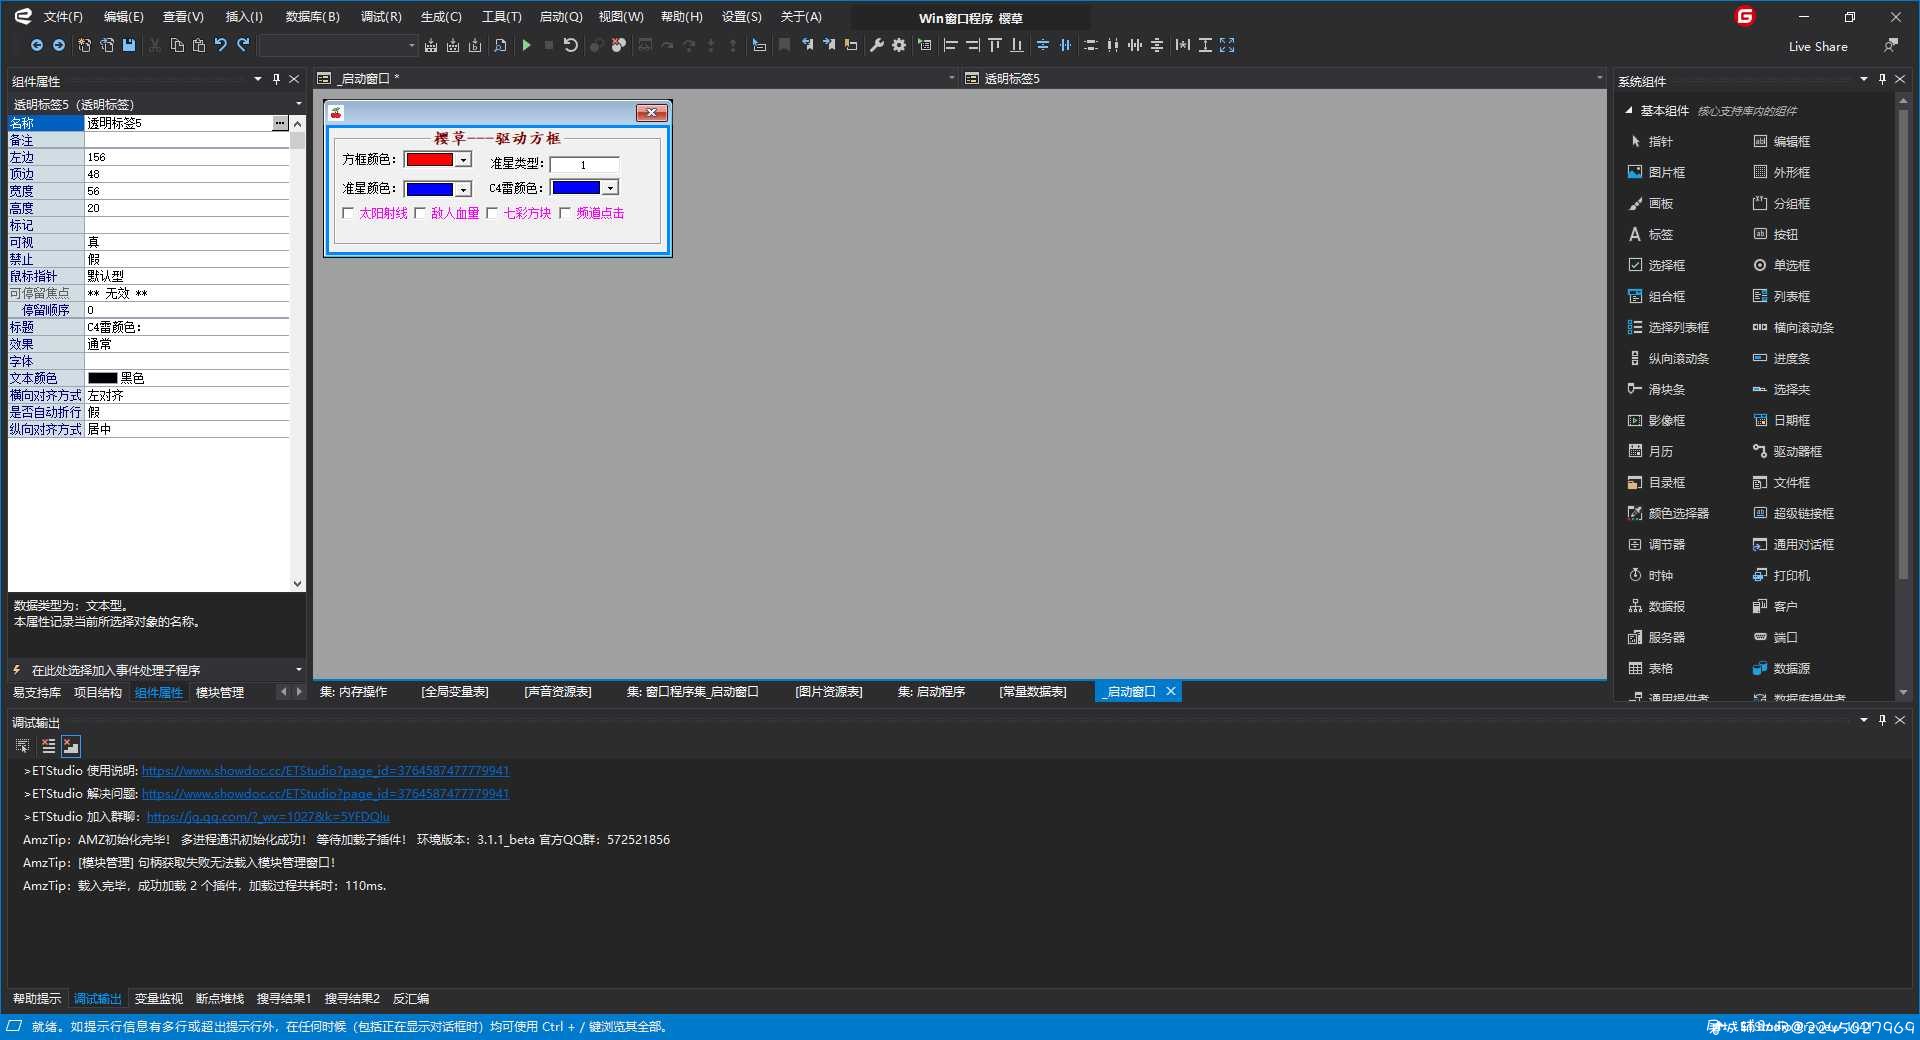1920x1040 pixels.
Task: Click the wrench tool icon
Action: coord(877,45)
